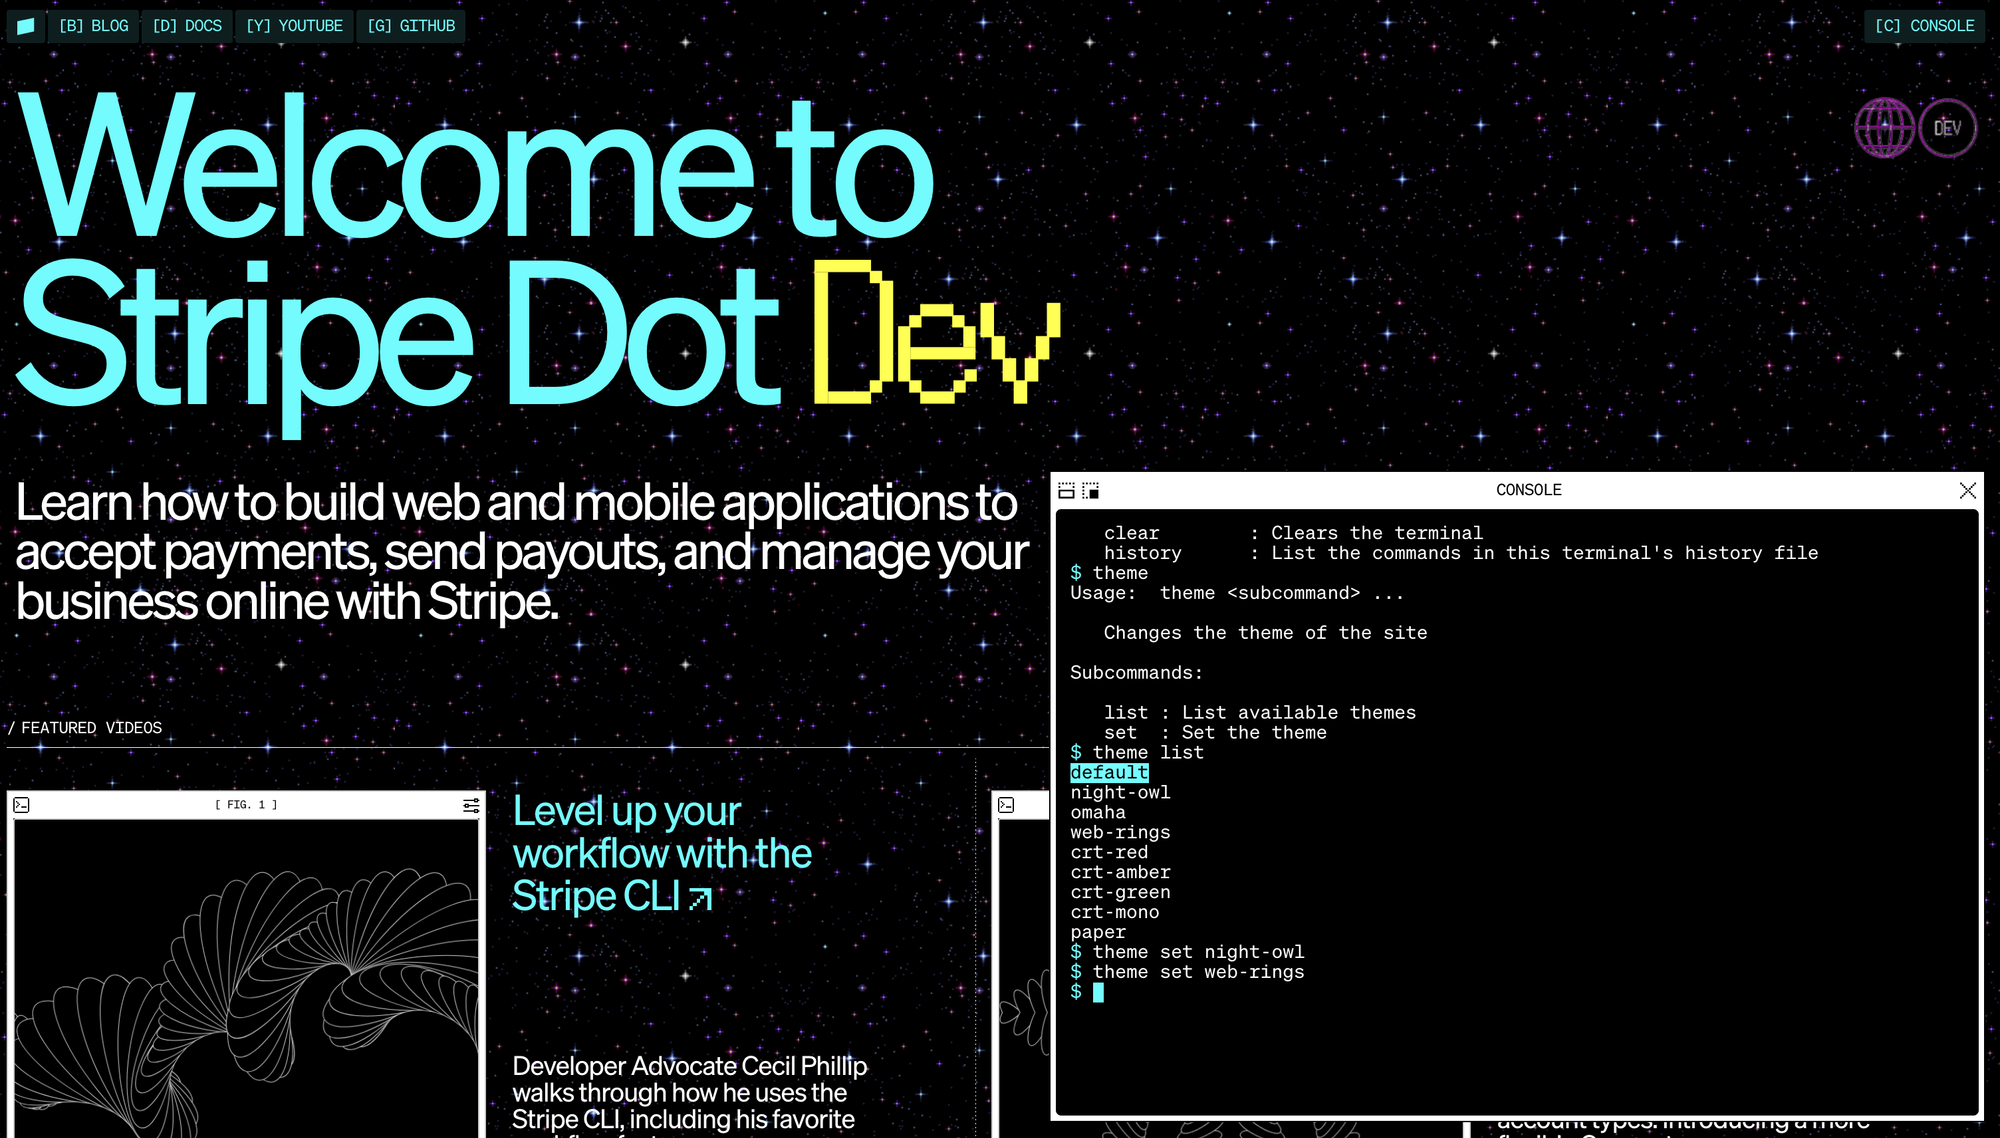Viewport: 2000px width, 1138px height.
Task: Open the sliders settings icon on FIG. 1
Action: point(471,805)
